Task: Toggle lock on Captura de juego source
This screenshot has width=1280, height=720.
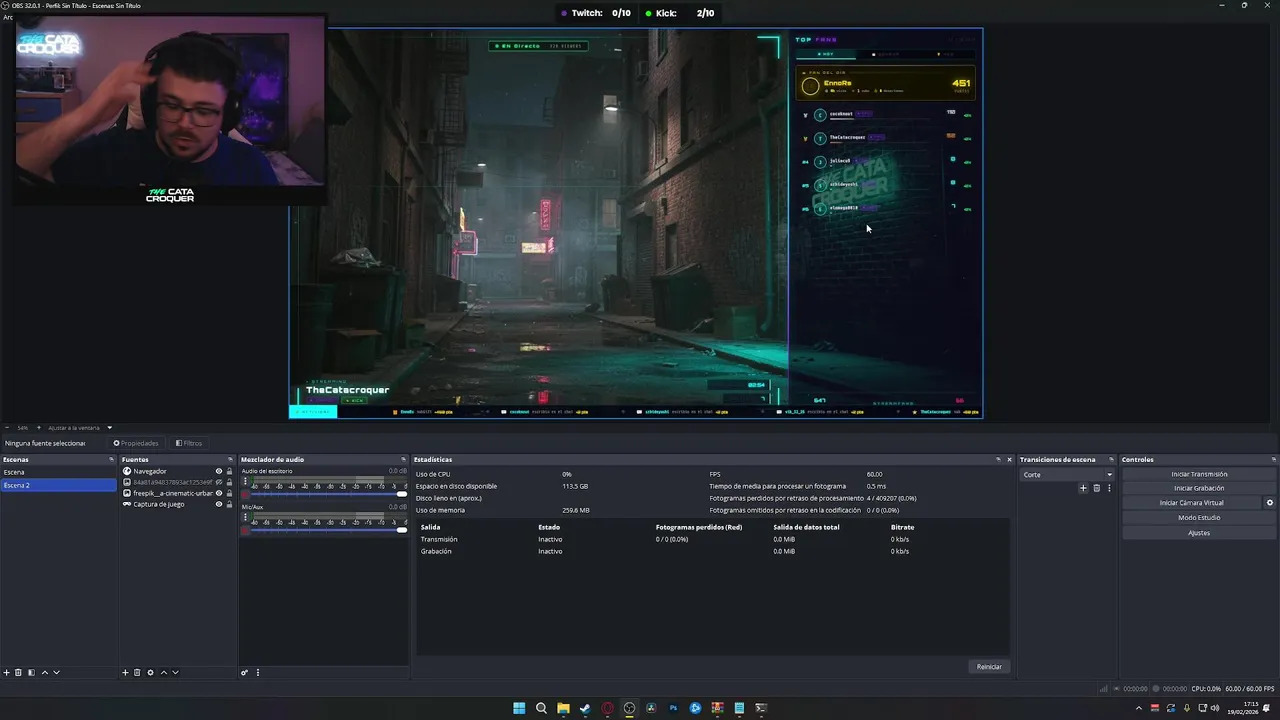Action: [229, 504]
